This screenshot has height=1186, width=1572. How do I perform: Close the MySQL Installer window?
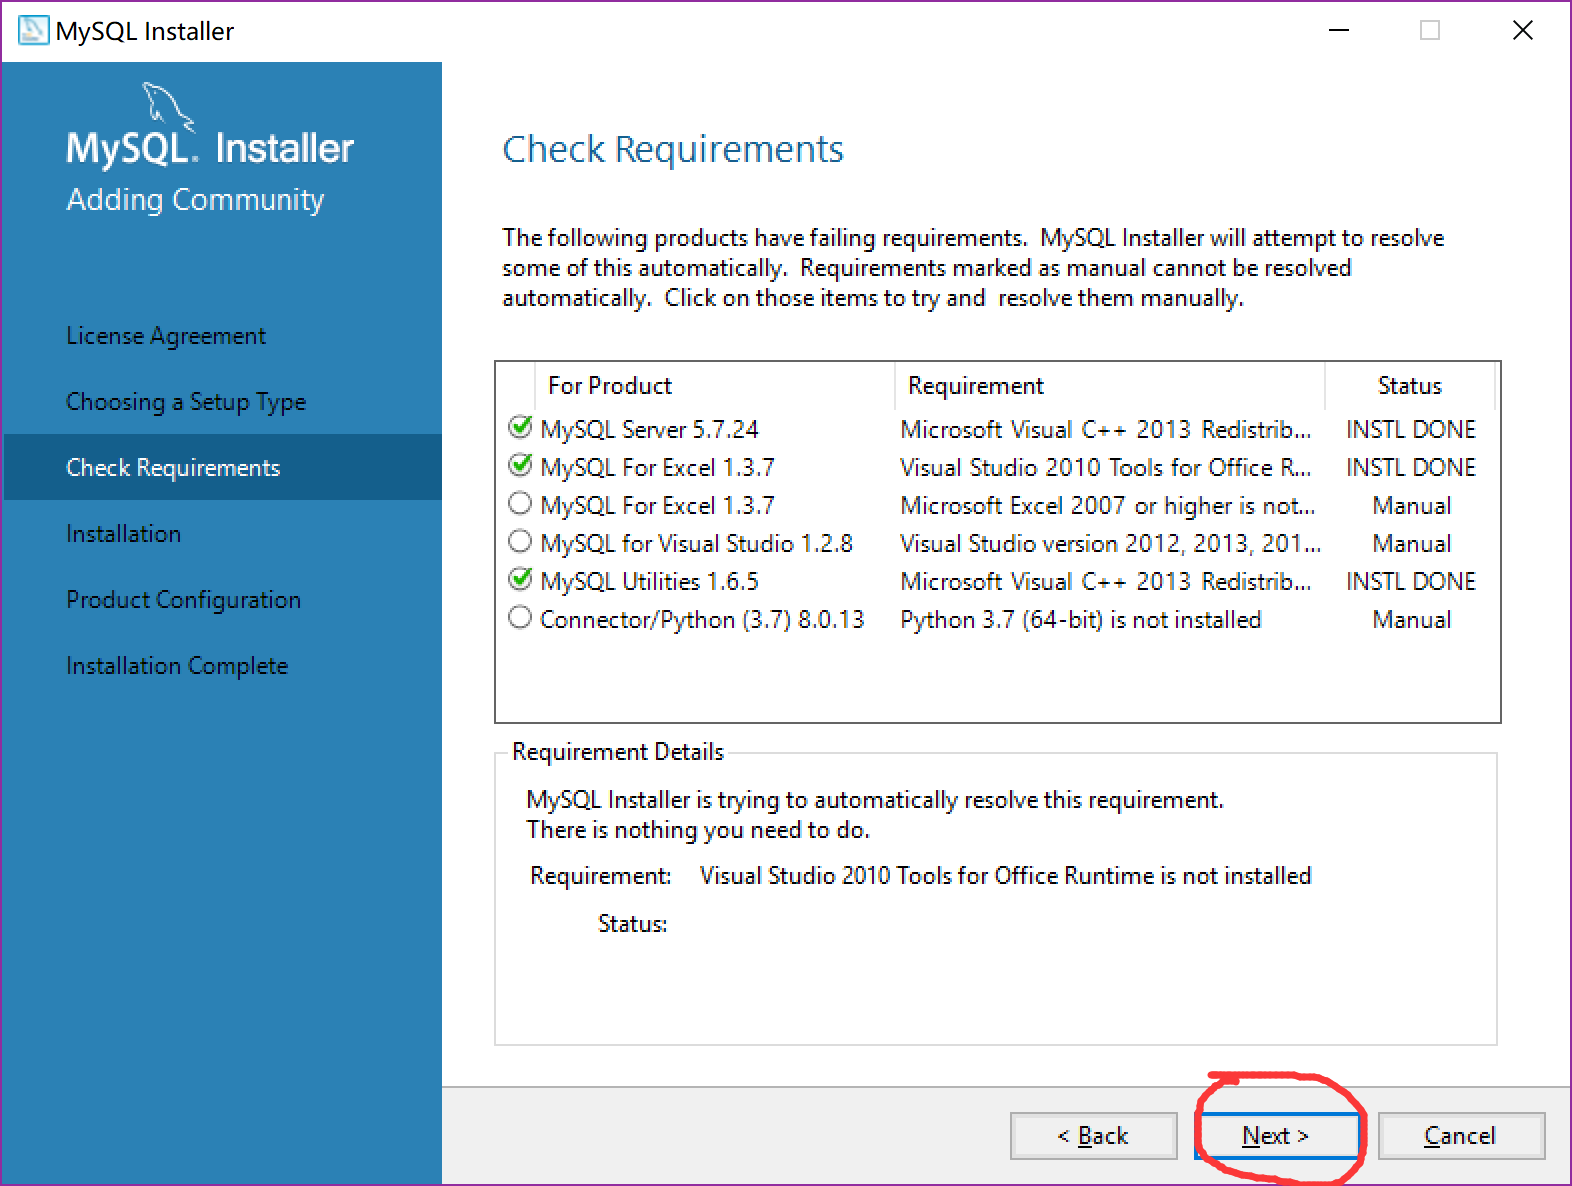[1523, 30]
